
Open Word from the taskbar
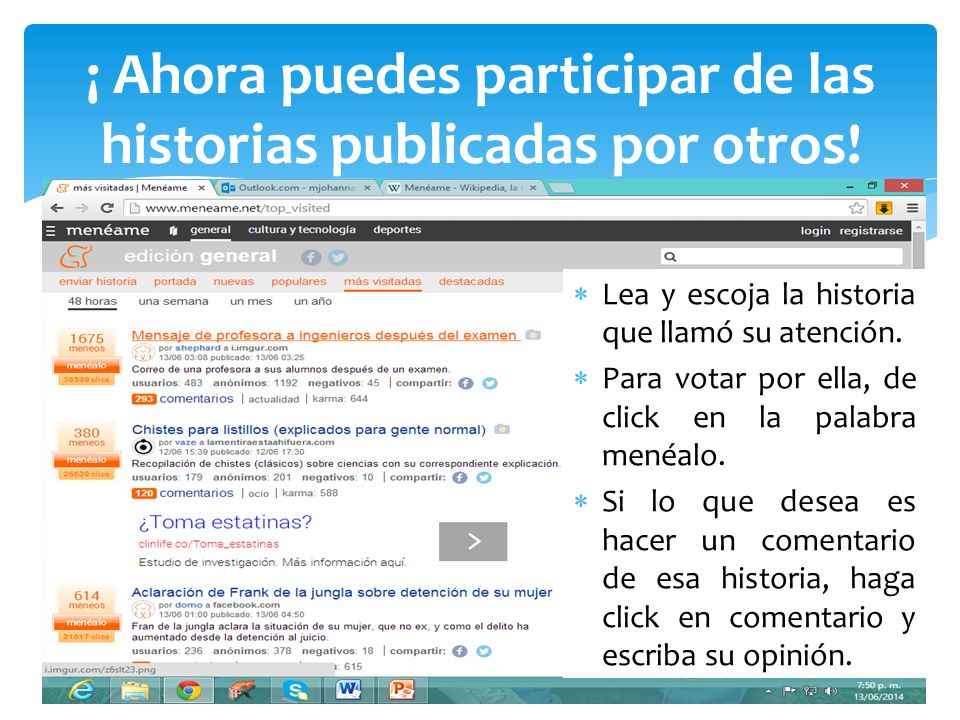tap(348, 690)
